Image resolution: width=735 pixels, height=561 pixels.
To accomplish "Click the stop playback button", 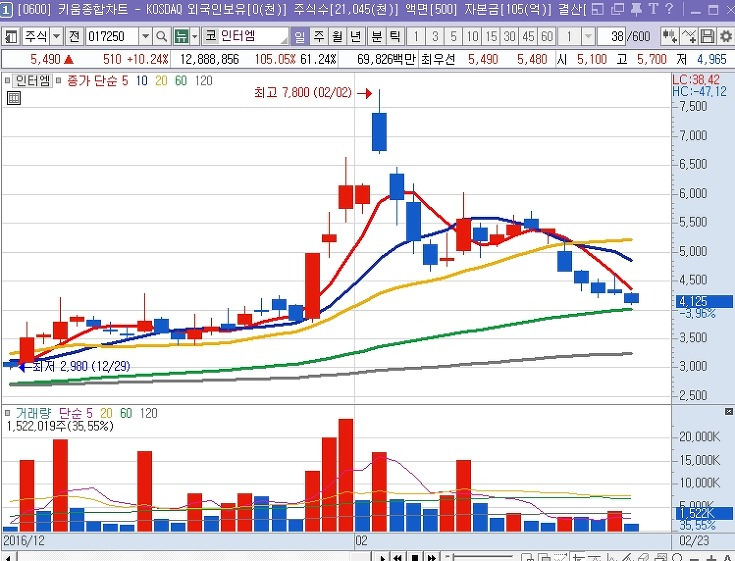I will (415, 557).
